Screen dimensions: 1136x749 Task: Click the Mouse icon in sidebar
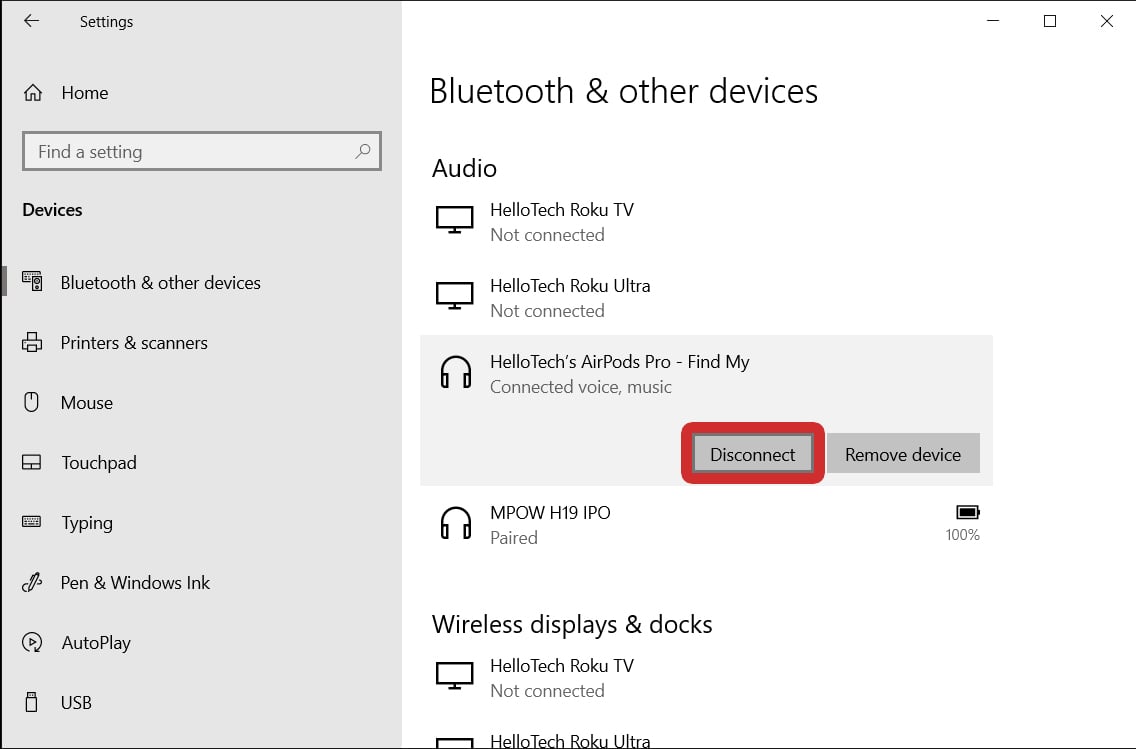click(32, 403)
